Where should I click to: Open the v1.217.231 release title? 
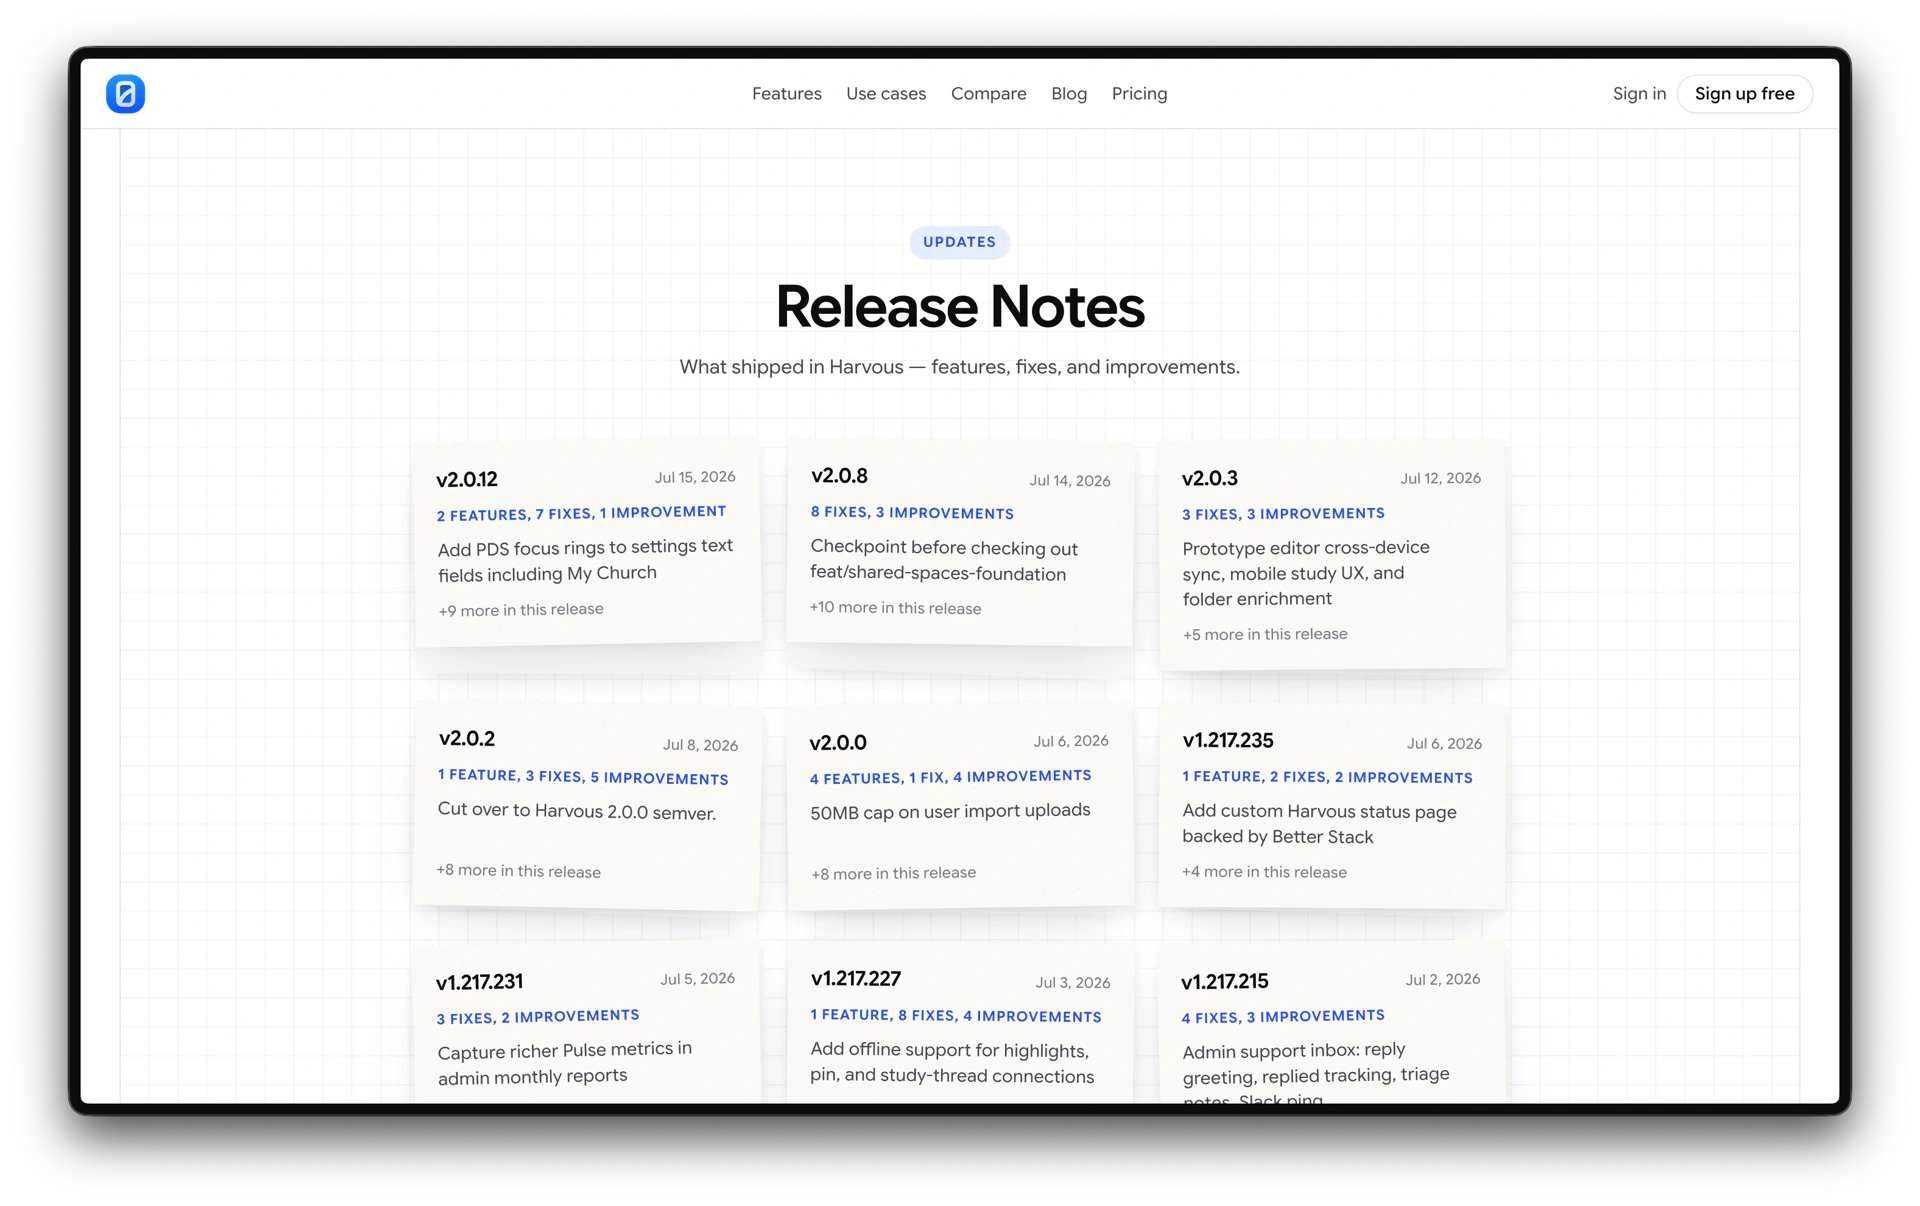[x=479, y=982]
